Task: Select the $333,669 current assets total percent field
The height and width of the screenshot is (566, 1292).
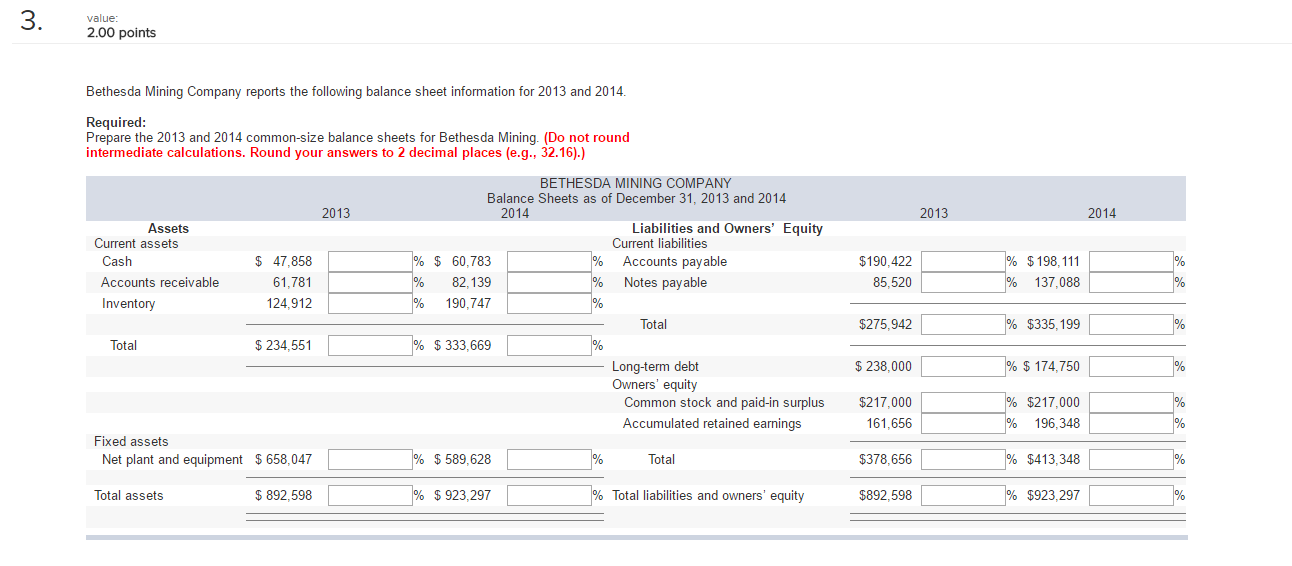Action: pos(549,346)
